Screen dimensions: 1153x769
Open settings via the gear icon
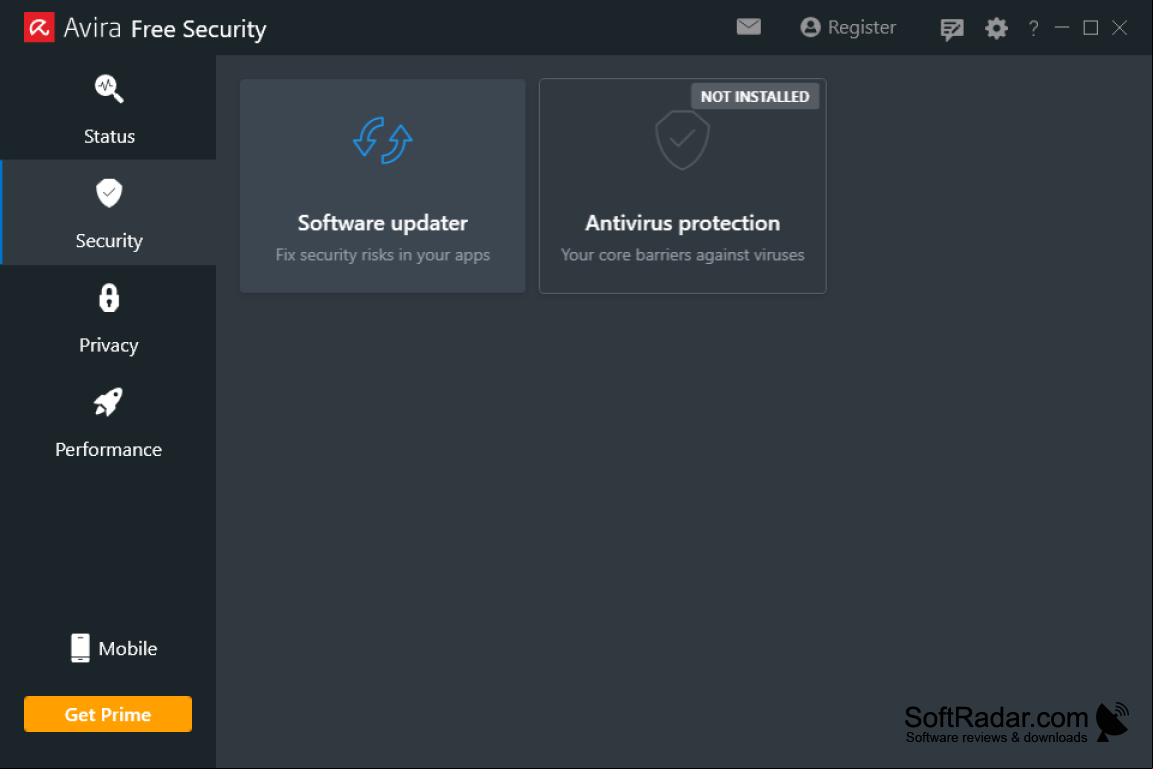pyautogui.click(x=996, y=29)
